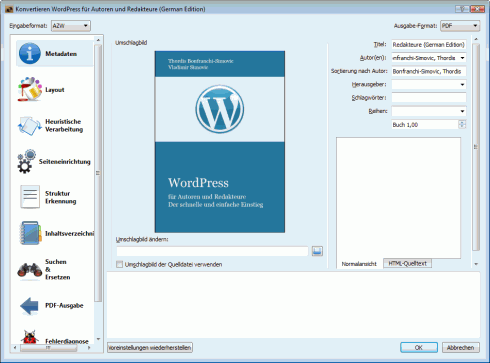Expand the Autor(en) combo box
Screen dimensions: 490x363
(x=462, y=58)
